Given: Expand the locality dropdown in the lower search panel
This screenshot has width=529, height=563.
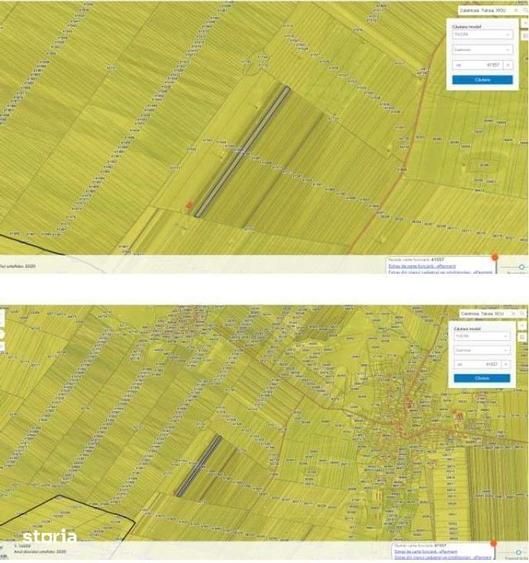Looking at the screenshot, I should point(482,350).
